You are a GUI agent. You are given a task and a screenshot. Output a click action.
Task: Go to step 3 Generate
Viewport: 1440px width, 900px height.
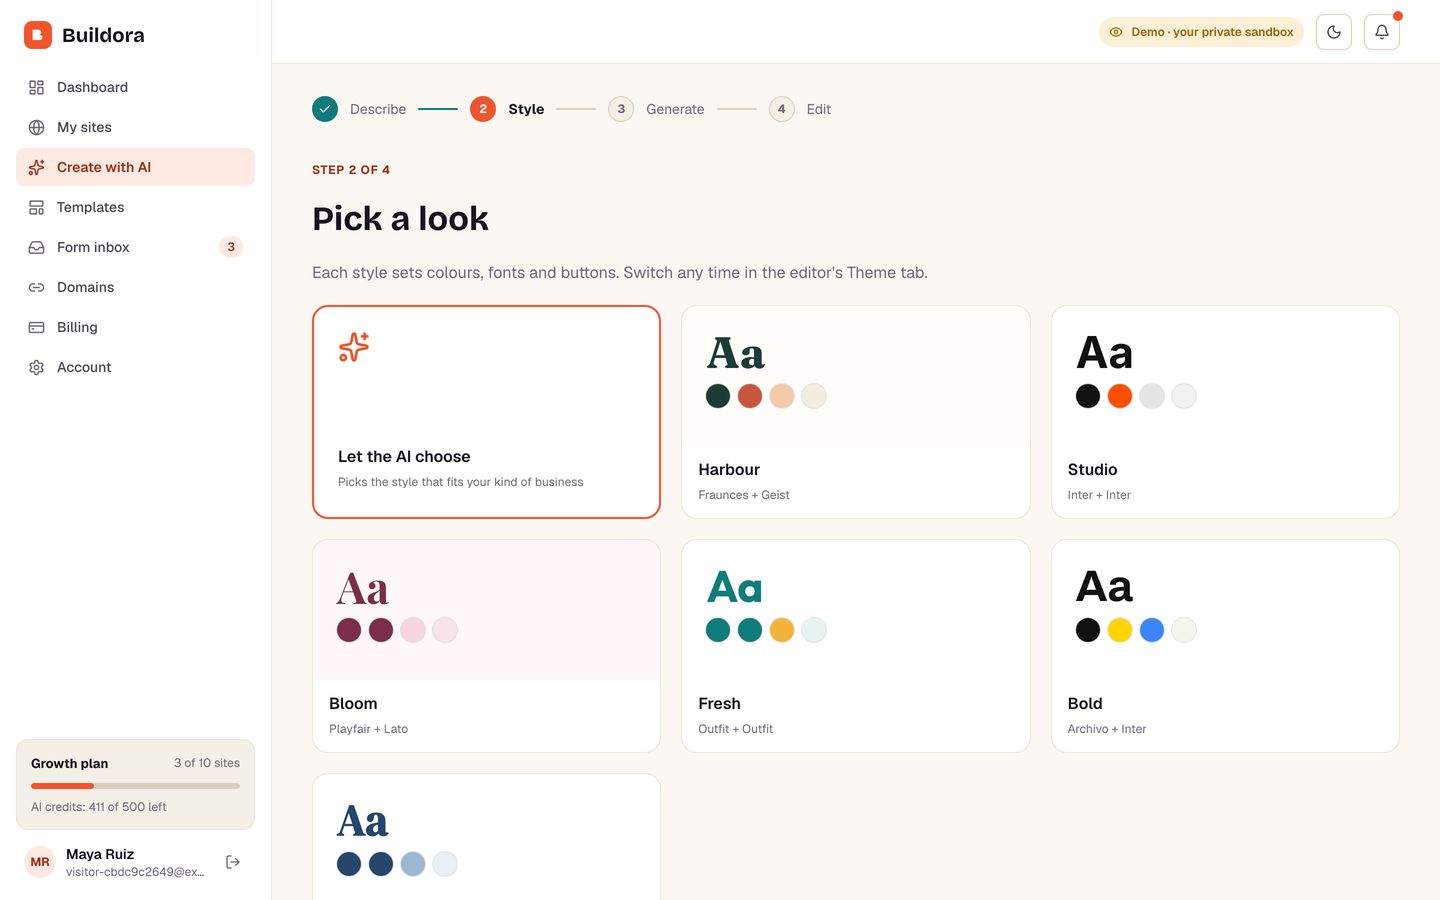click(656, 109)
